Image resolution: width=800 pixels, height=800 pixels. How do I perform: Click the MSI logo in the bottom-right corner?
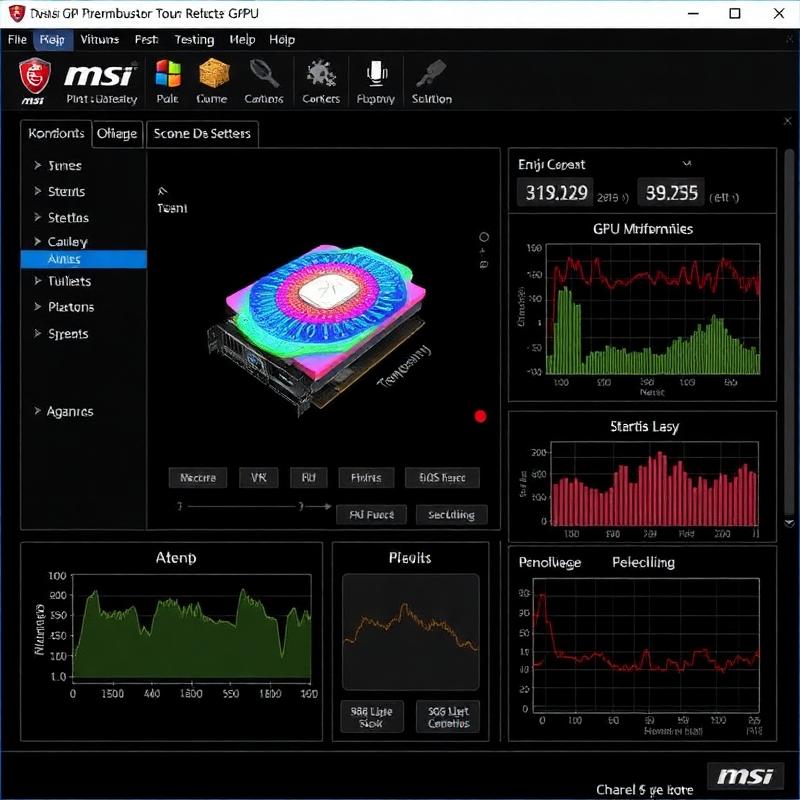coord(747,776)
